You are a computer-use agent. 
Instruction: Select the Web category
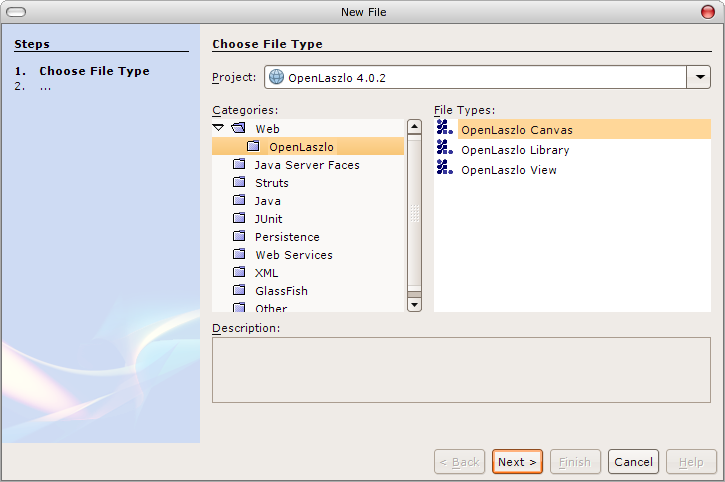coord(267,129)
